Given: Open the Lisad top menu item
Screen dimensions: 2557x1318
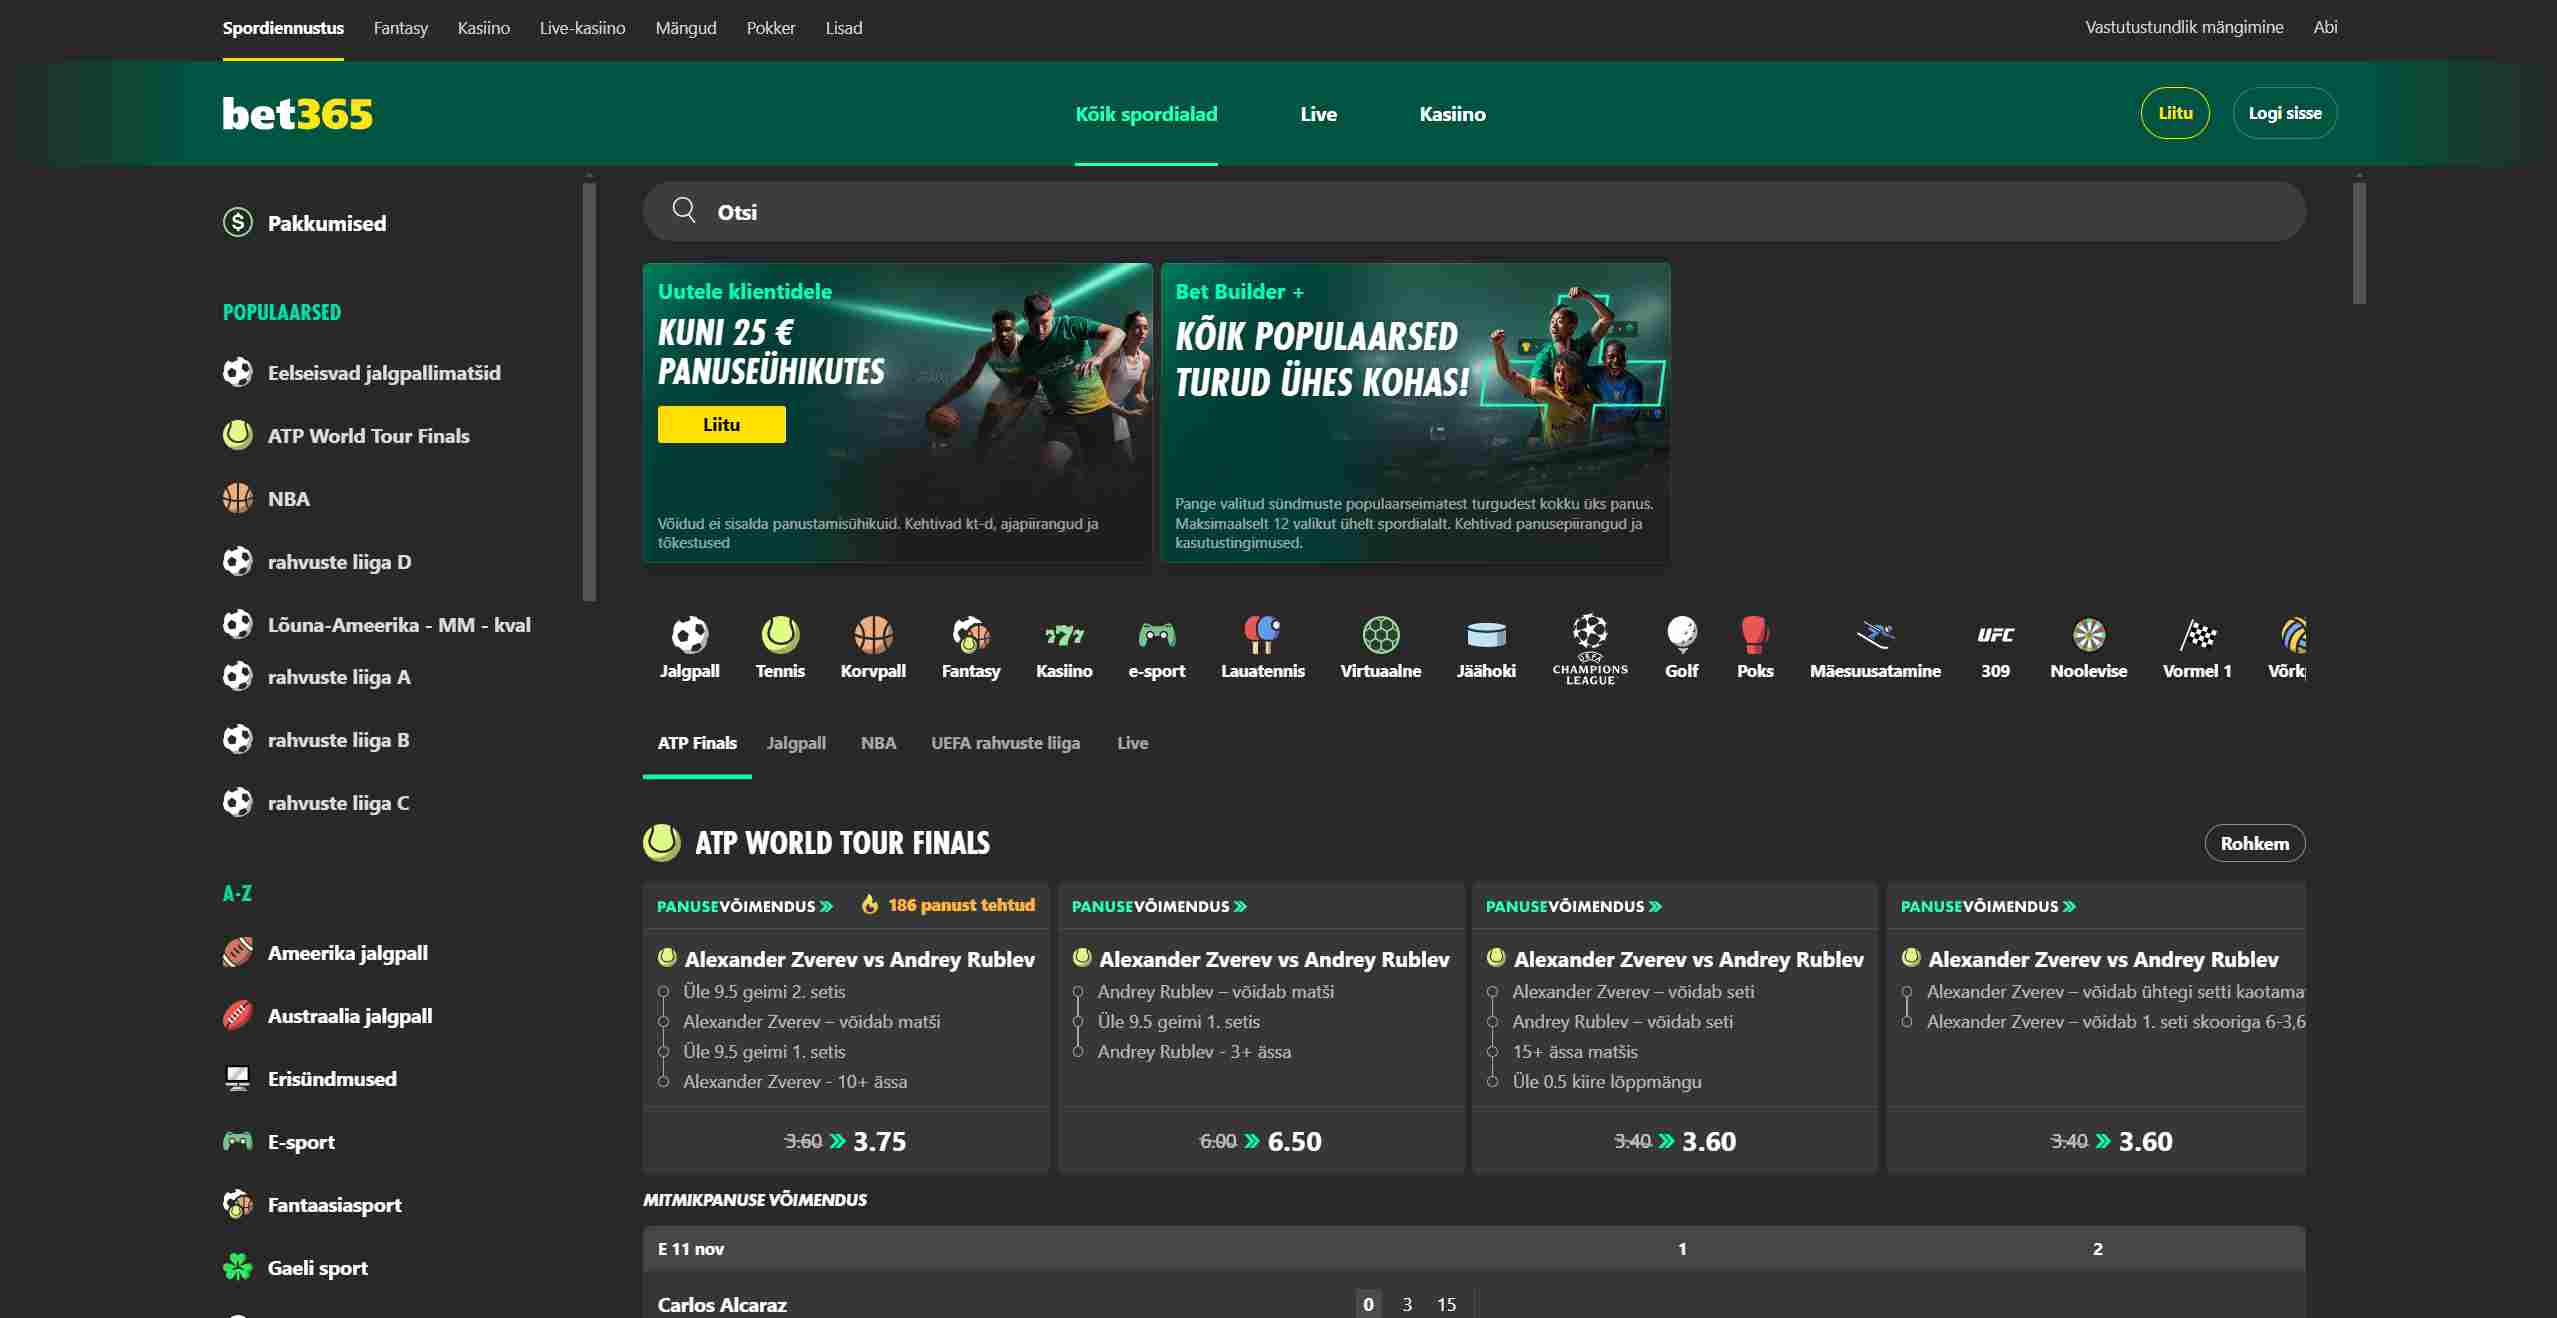Looking at the screenshot, I should 844,28.
